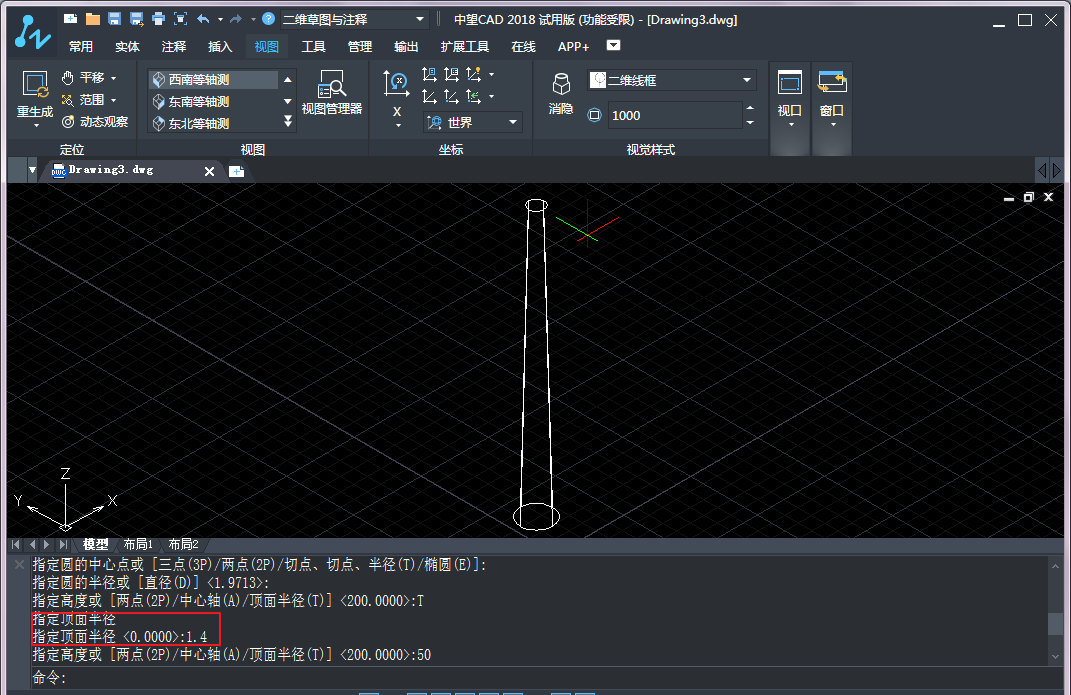Image resolution: width=1071 pixels, height=695 pixels.
Task: Switch to the 布局1 layout tab
Action: coord(138,545)
